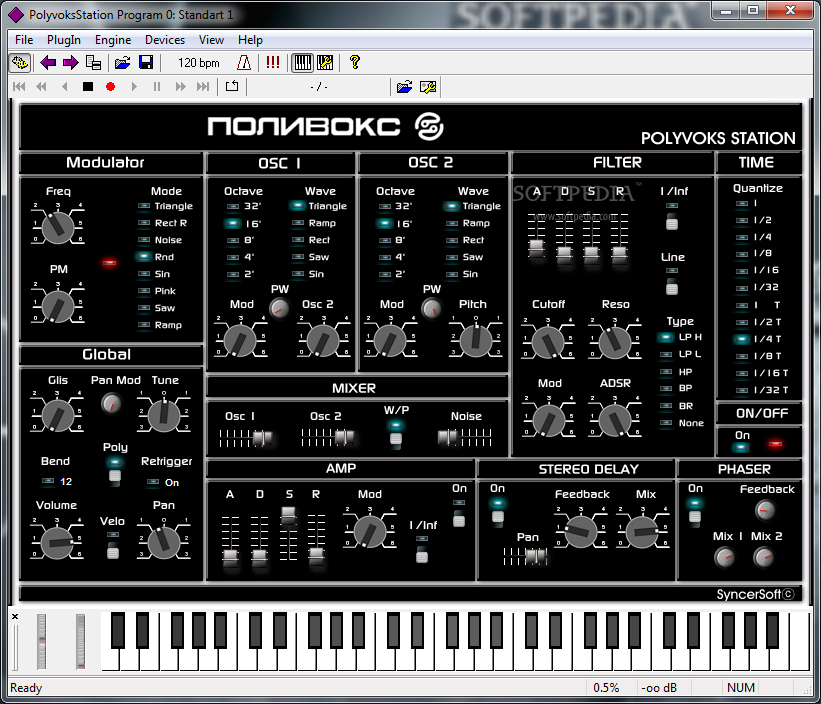Screen dimensions: 821x704
Task: Open the View menu
Action: pos(211,40)
